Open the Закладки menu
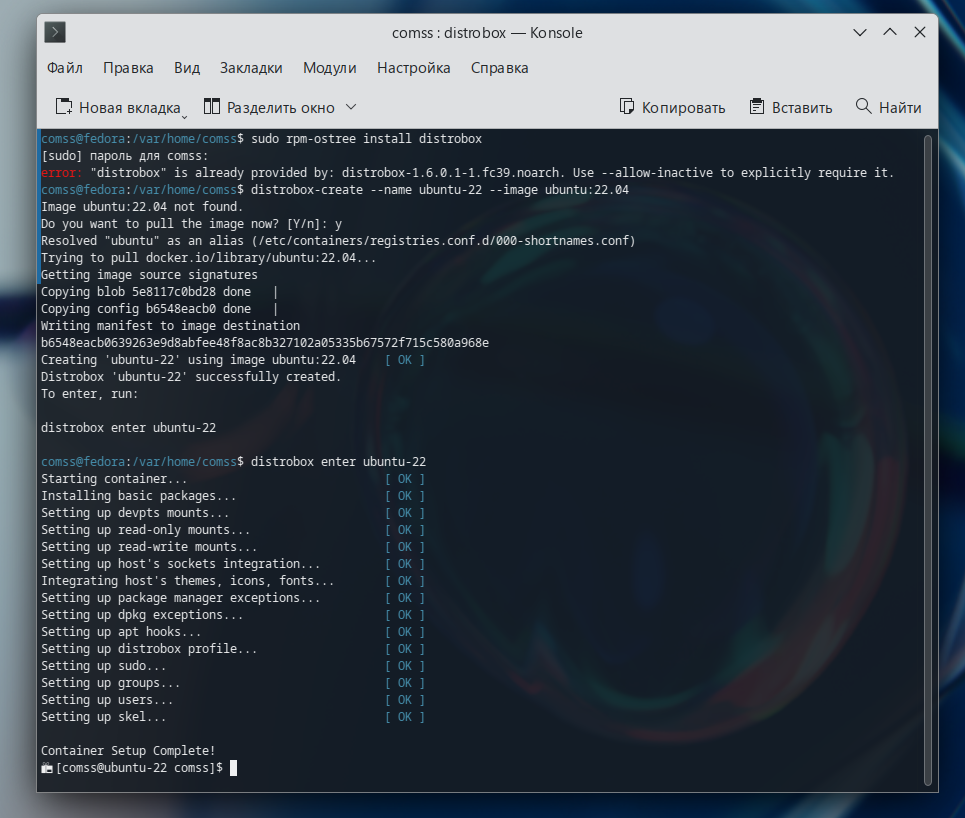Viewport: 965px width, 818px height. 251,68
